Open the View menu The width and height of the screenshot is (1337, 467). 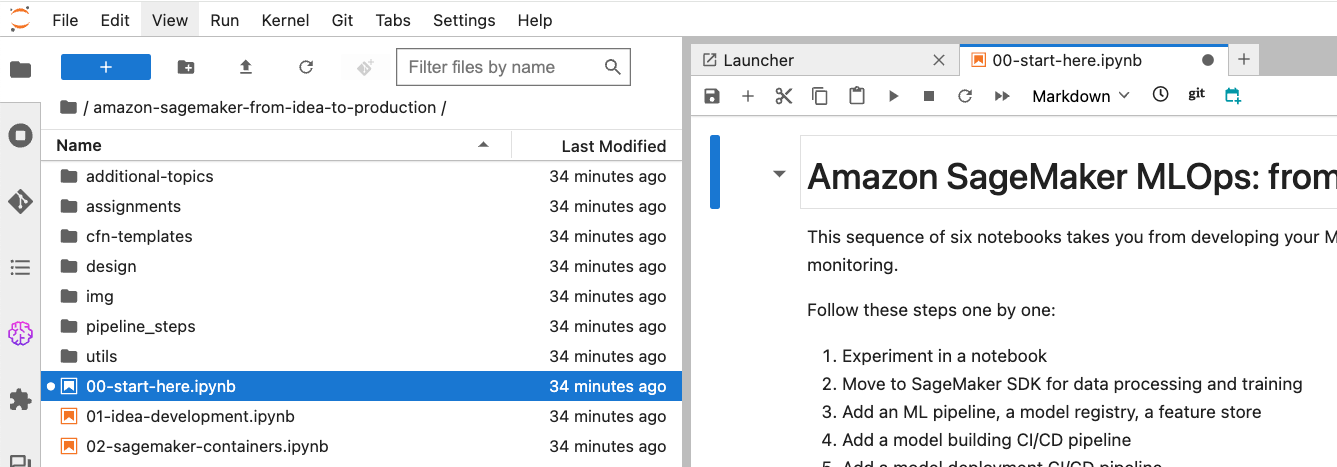click(170, 20)
